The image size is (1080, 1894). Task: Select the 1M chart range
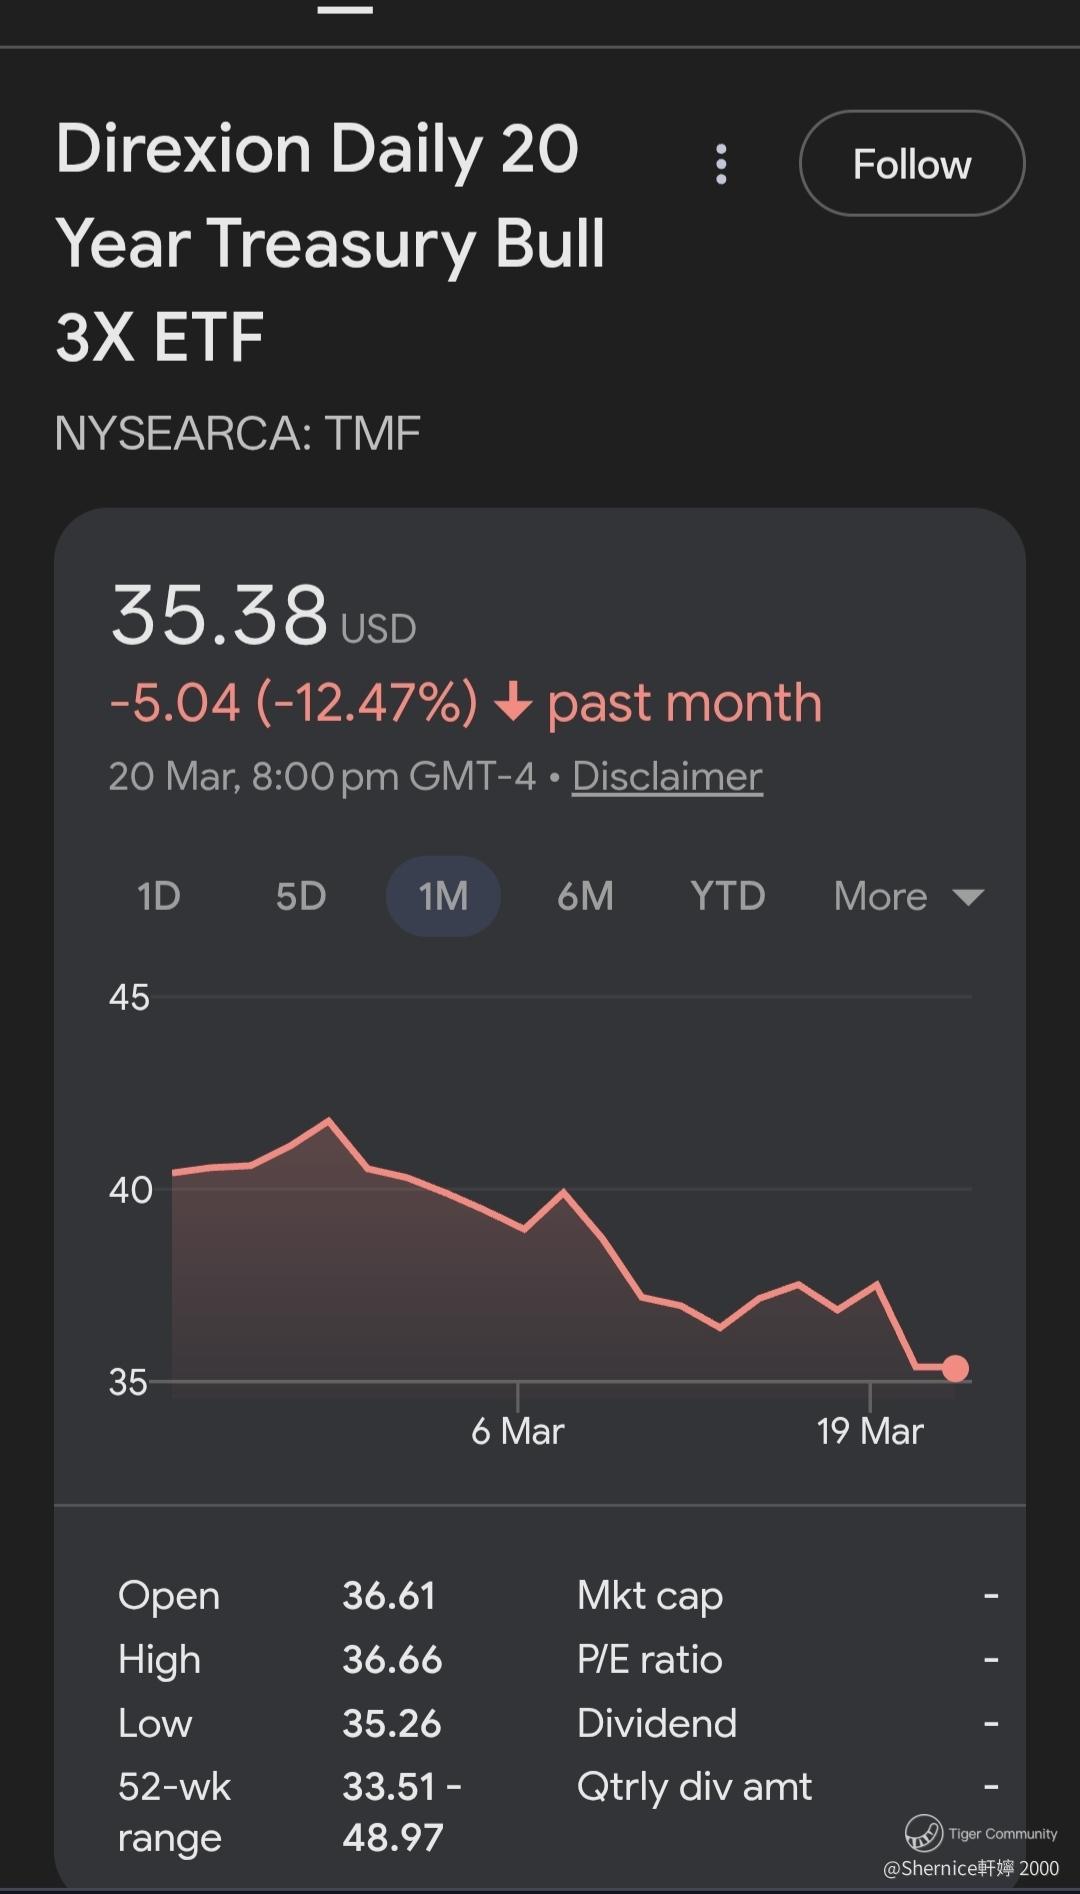[443, 896]
